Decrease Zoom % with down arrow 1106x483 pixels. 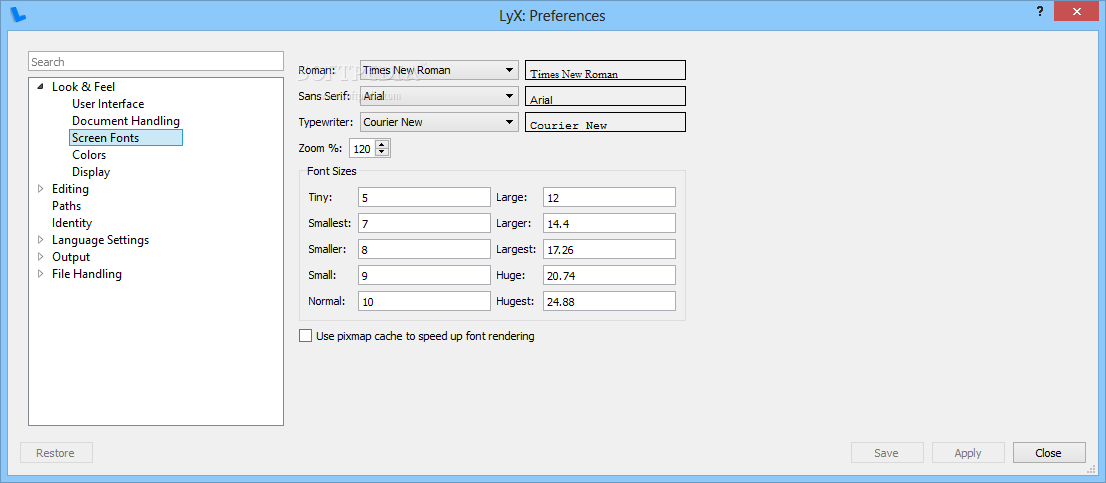(382, 152)
